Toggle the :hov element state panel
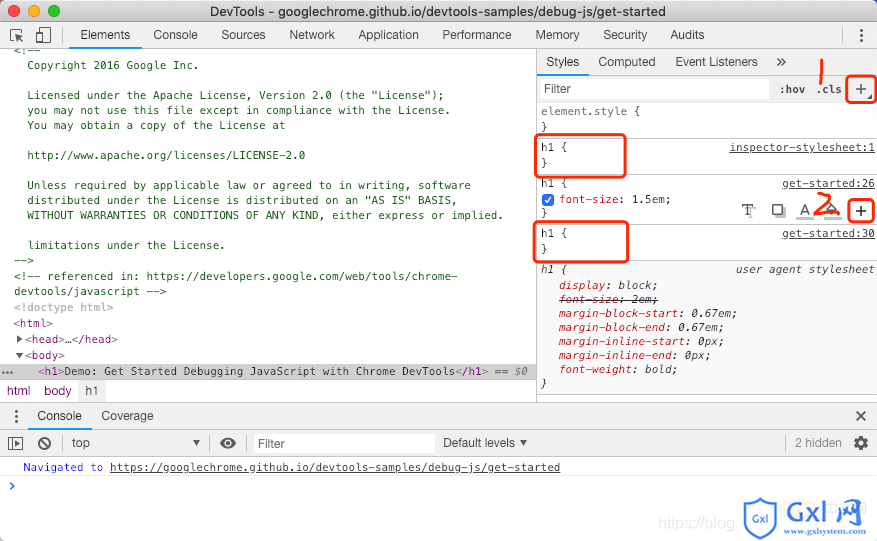Screen dimensions: 877x541 (793, 89)
